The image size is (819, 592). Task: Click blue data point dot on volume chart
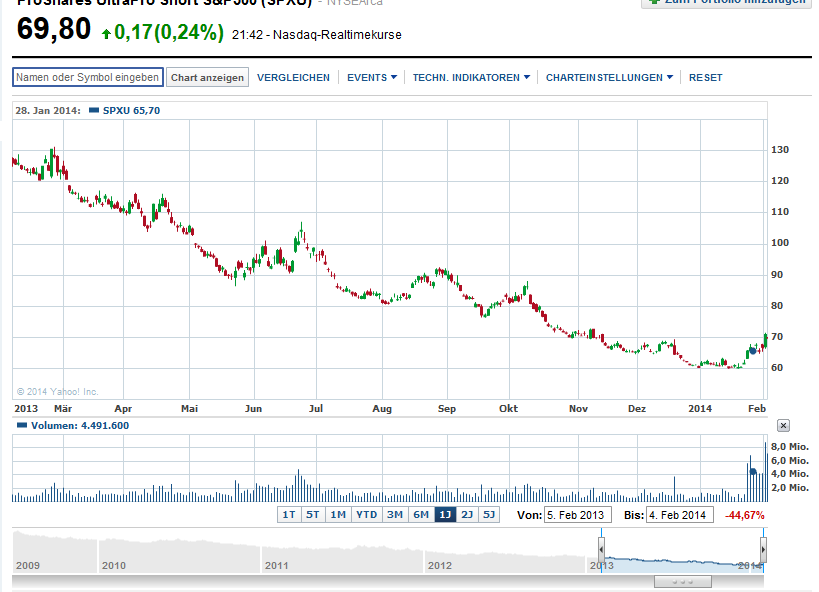pos(753,471)
